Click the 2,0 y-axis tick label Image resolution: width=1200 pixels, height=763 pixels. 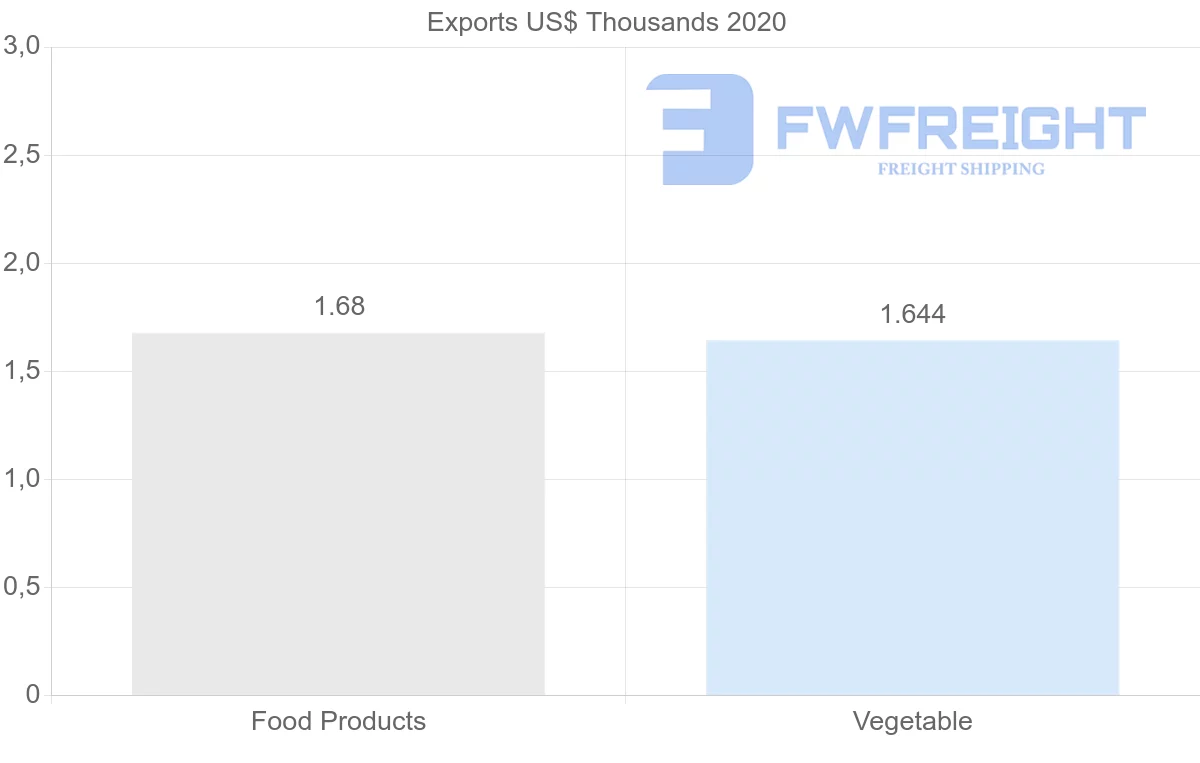point(21,263)
